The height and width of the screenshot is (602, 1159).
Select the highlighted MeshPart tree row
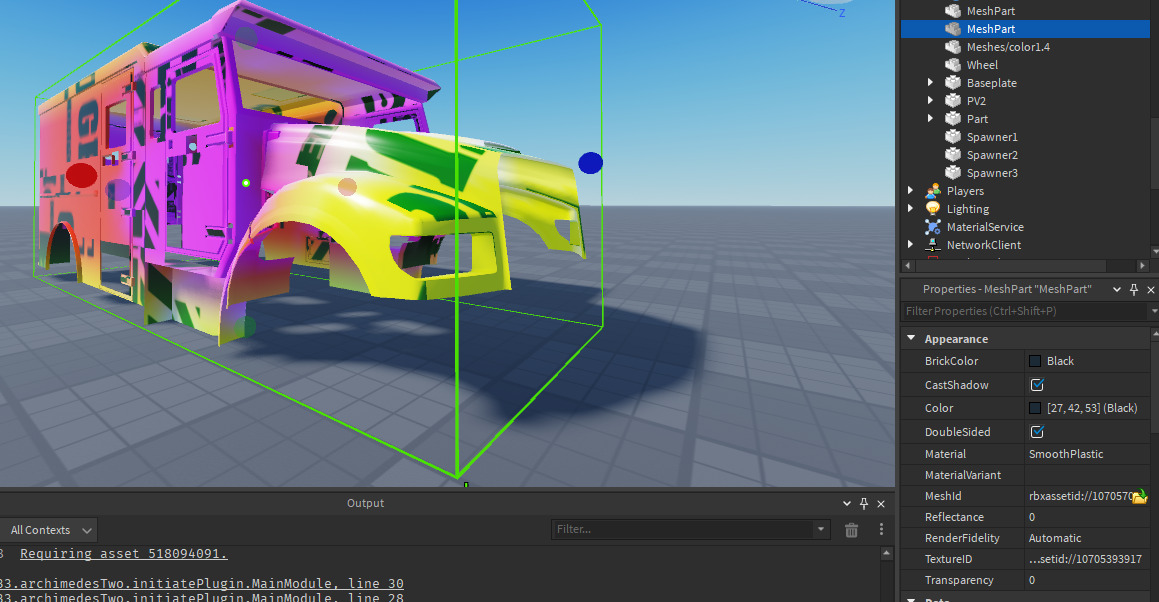click(x=1025, y=29)
